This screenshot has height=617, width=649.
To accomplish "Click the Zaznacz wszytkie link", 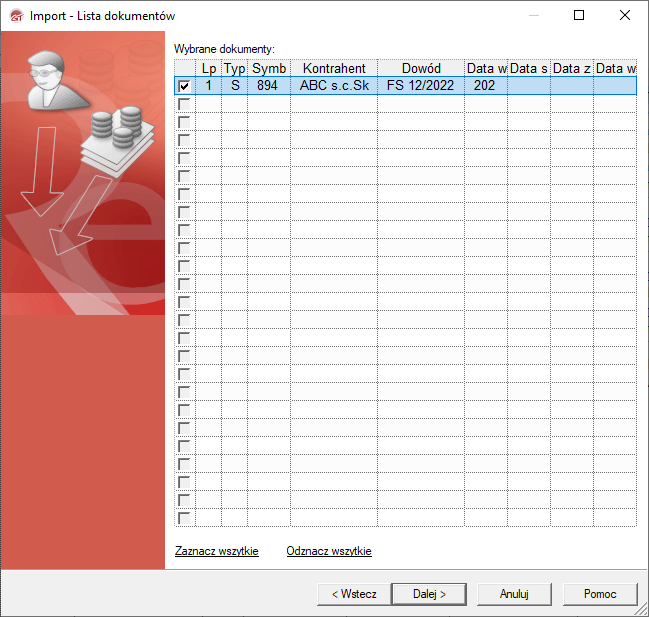I will coord(216,551).
